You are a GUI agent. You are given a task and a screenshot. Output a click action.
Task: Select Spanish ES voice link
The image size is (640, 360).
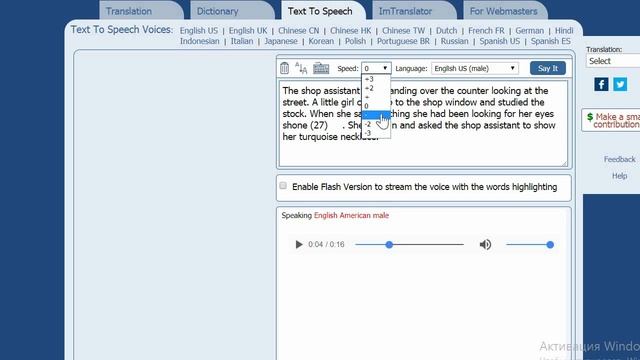[551, 41]
